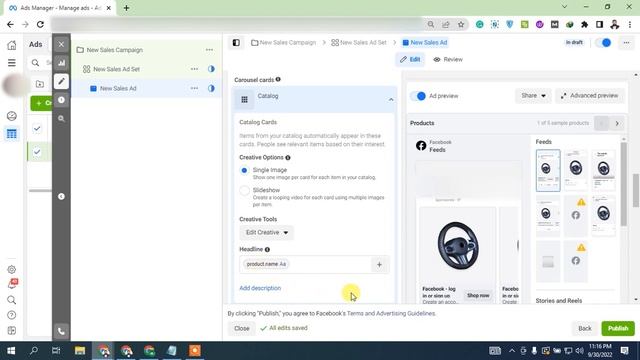Open the Share dropdown
Image resolution: width=640 pixels, height=360 pixels.
click(x=533, y=96)
